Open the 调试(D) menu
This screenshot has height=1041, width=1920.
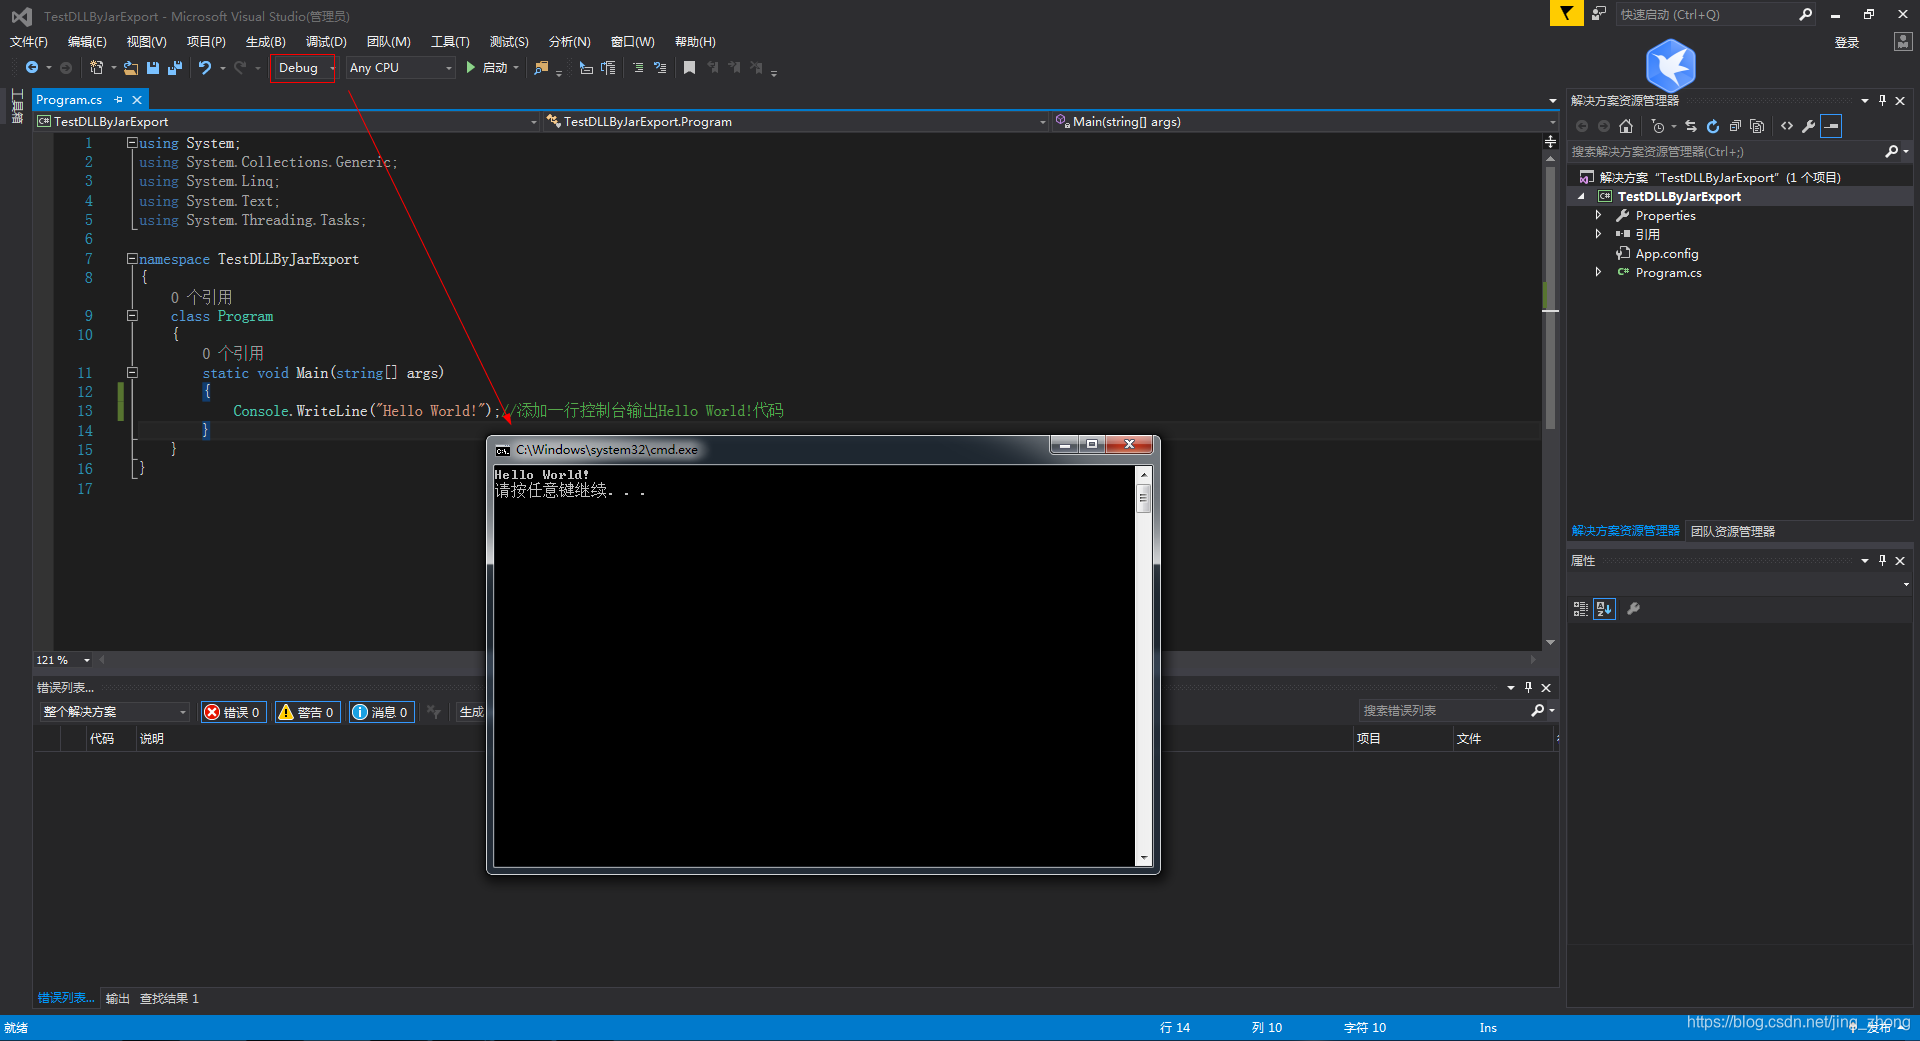point(325,41)
